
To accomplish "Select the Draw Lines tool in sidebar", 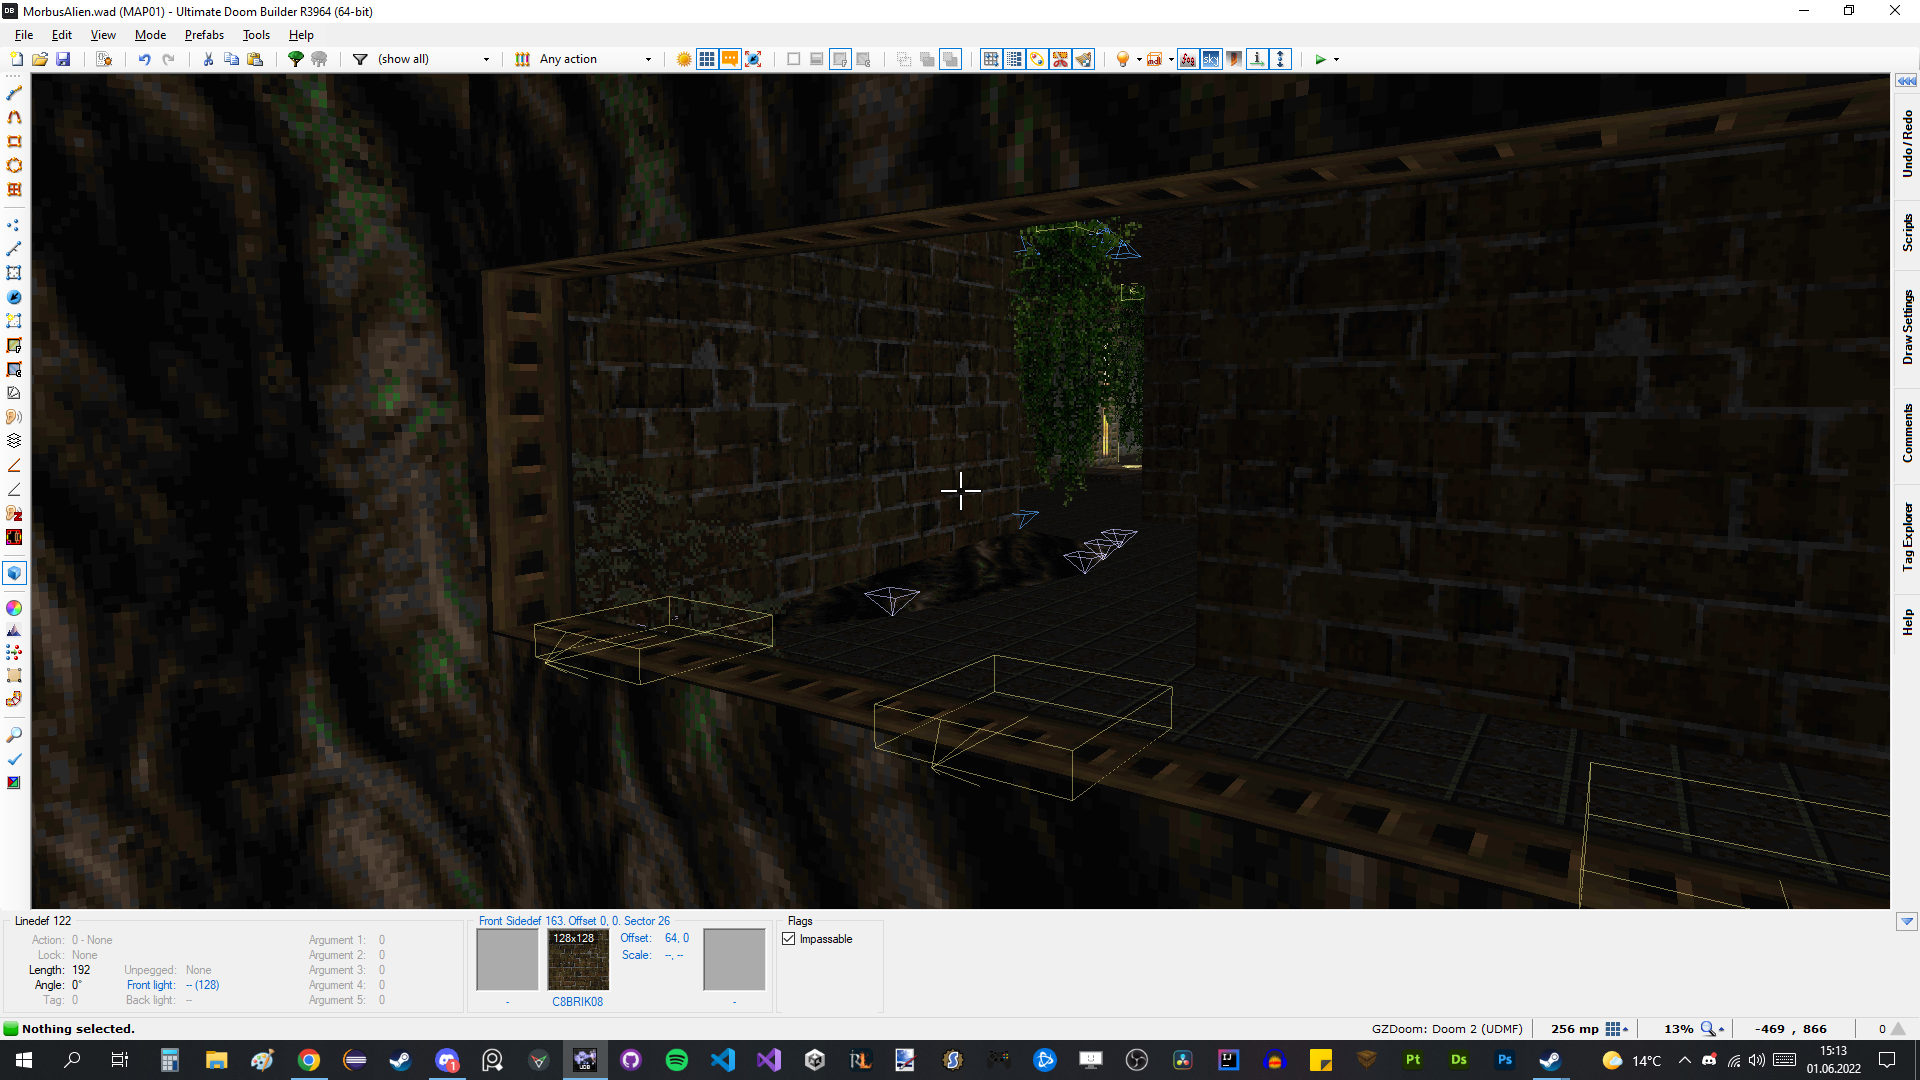I will point(14,93).
